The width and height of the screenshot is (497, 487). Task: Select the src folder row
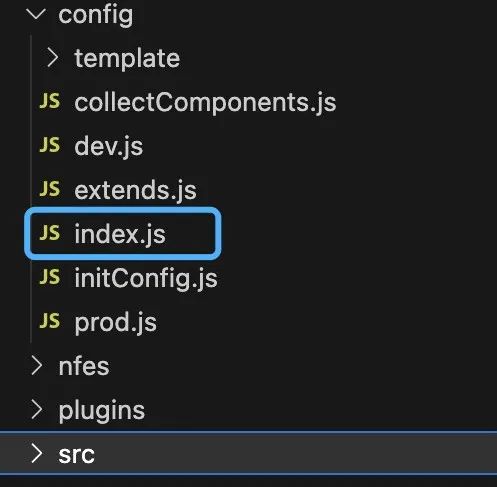248,454
